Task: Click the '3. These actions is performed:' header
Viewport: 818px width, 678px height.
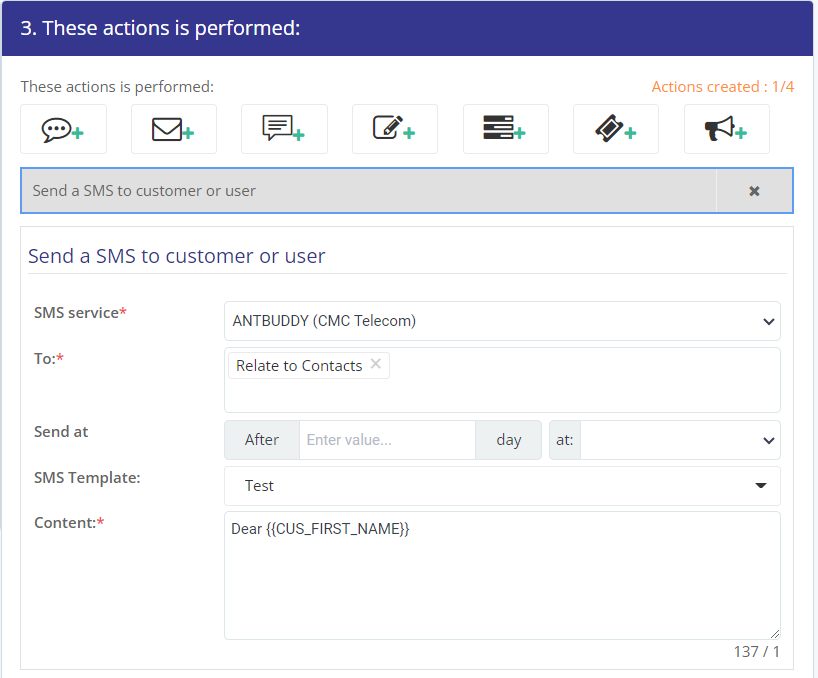Action: click(x=160, y=28)
